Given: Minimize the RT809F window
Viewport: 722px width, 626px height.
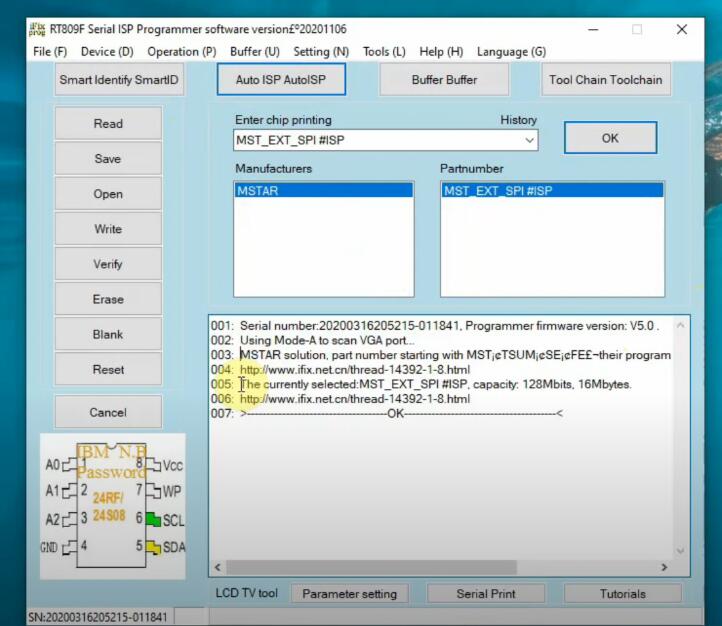Looking at the screenshot, I should pyautogui.click(x=594, y=29).
